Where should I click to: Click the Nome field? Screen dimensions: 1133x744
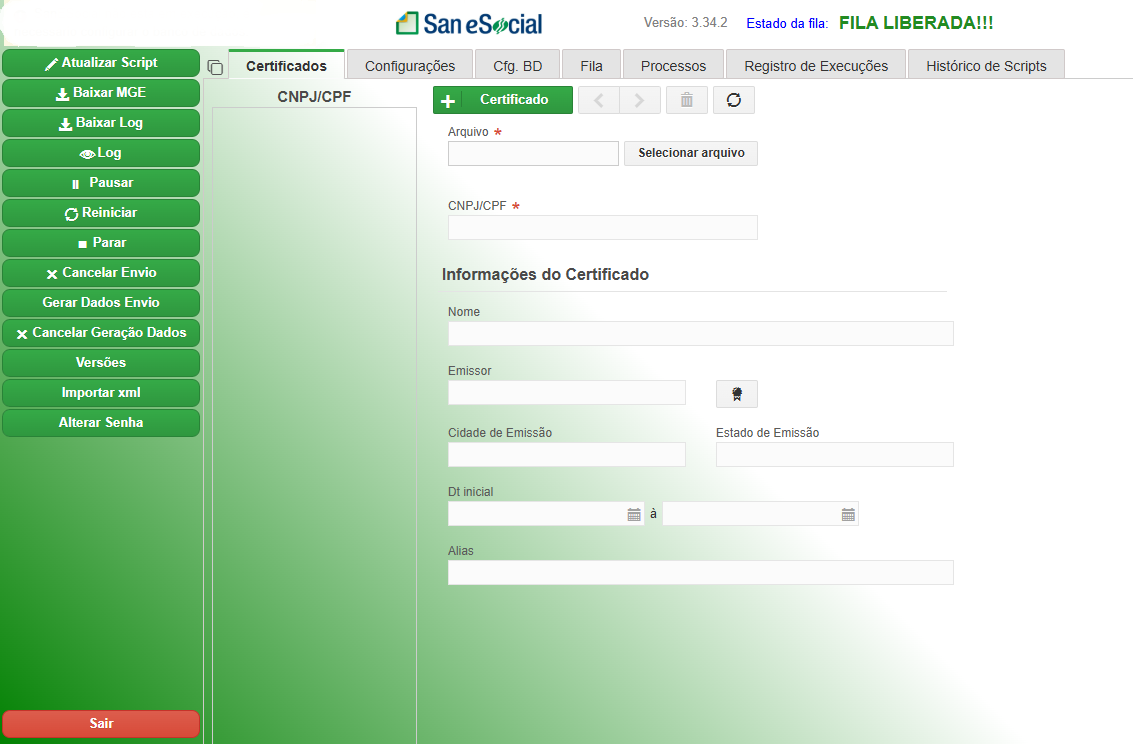(x=700, y=334)
